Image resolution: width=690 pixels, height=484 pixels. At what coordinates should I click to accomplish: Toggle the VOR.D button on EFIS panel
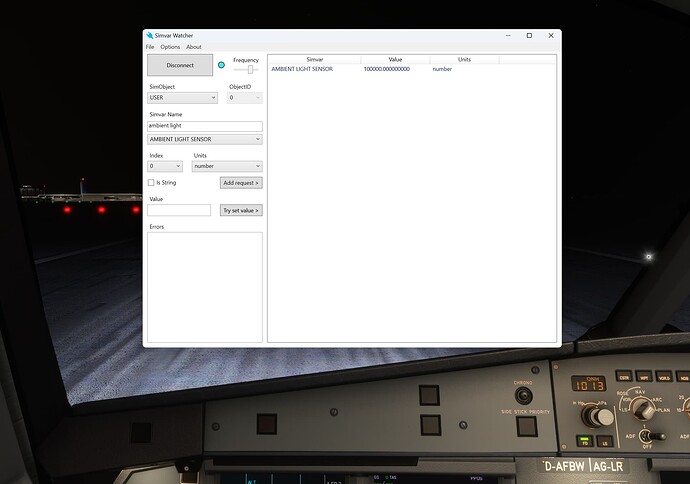pos(664,378)
